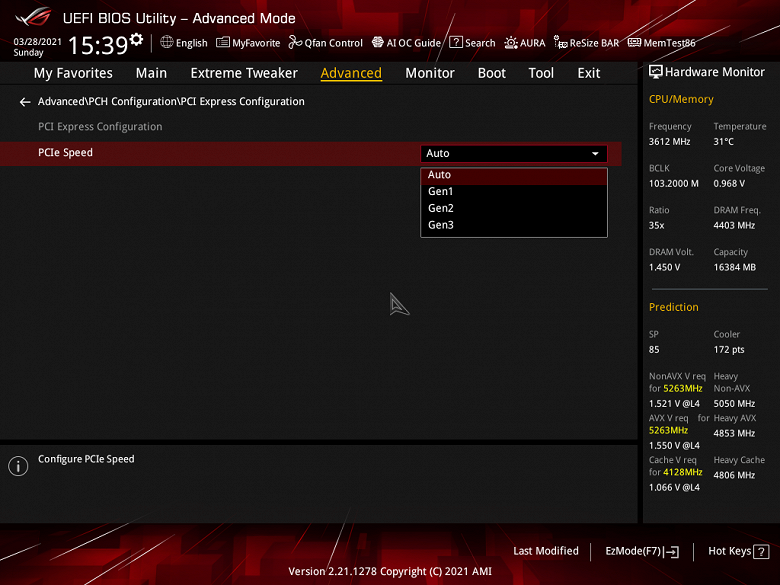Click the 103.2000 M BCLK value
Screen dimensions: 780x585
tap(674, 184)
